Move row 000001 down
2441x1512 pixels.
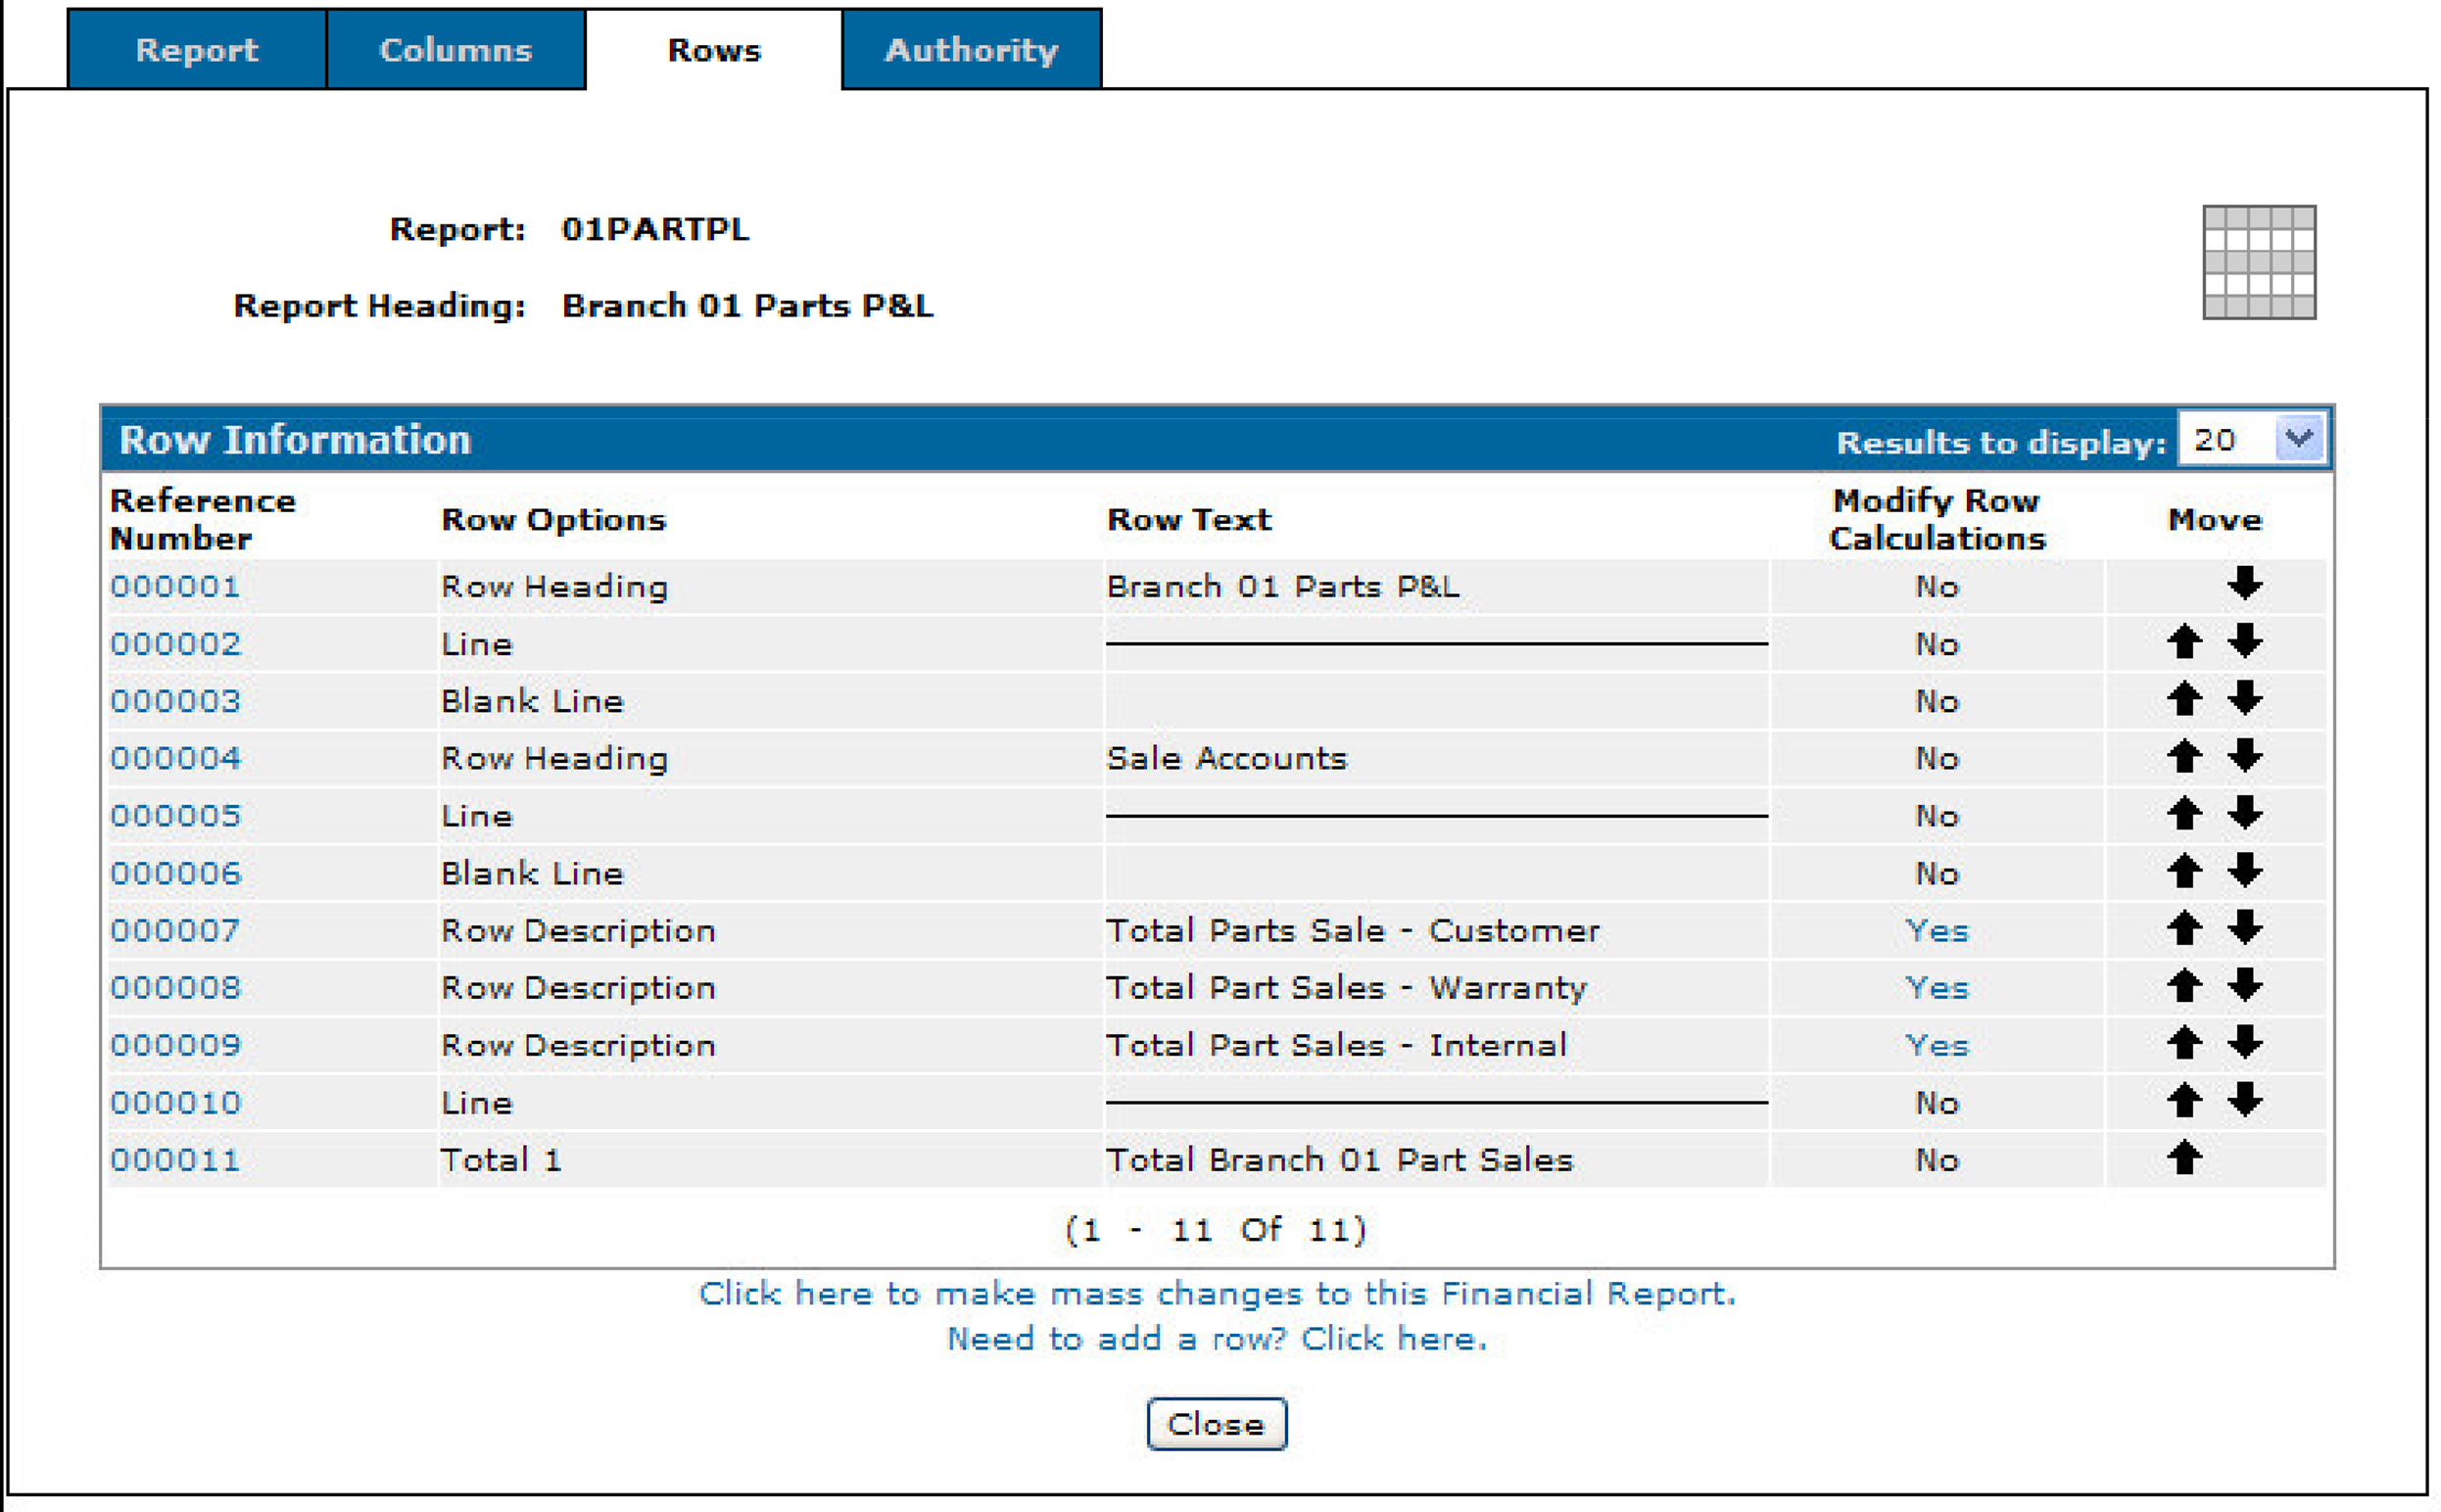click(x=2245, y=583)
